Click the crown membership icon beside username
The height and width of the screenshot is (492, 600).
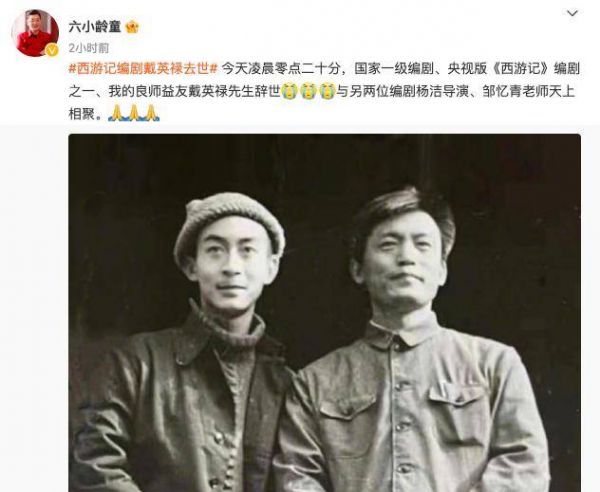[132, 27]
